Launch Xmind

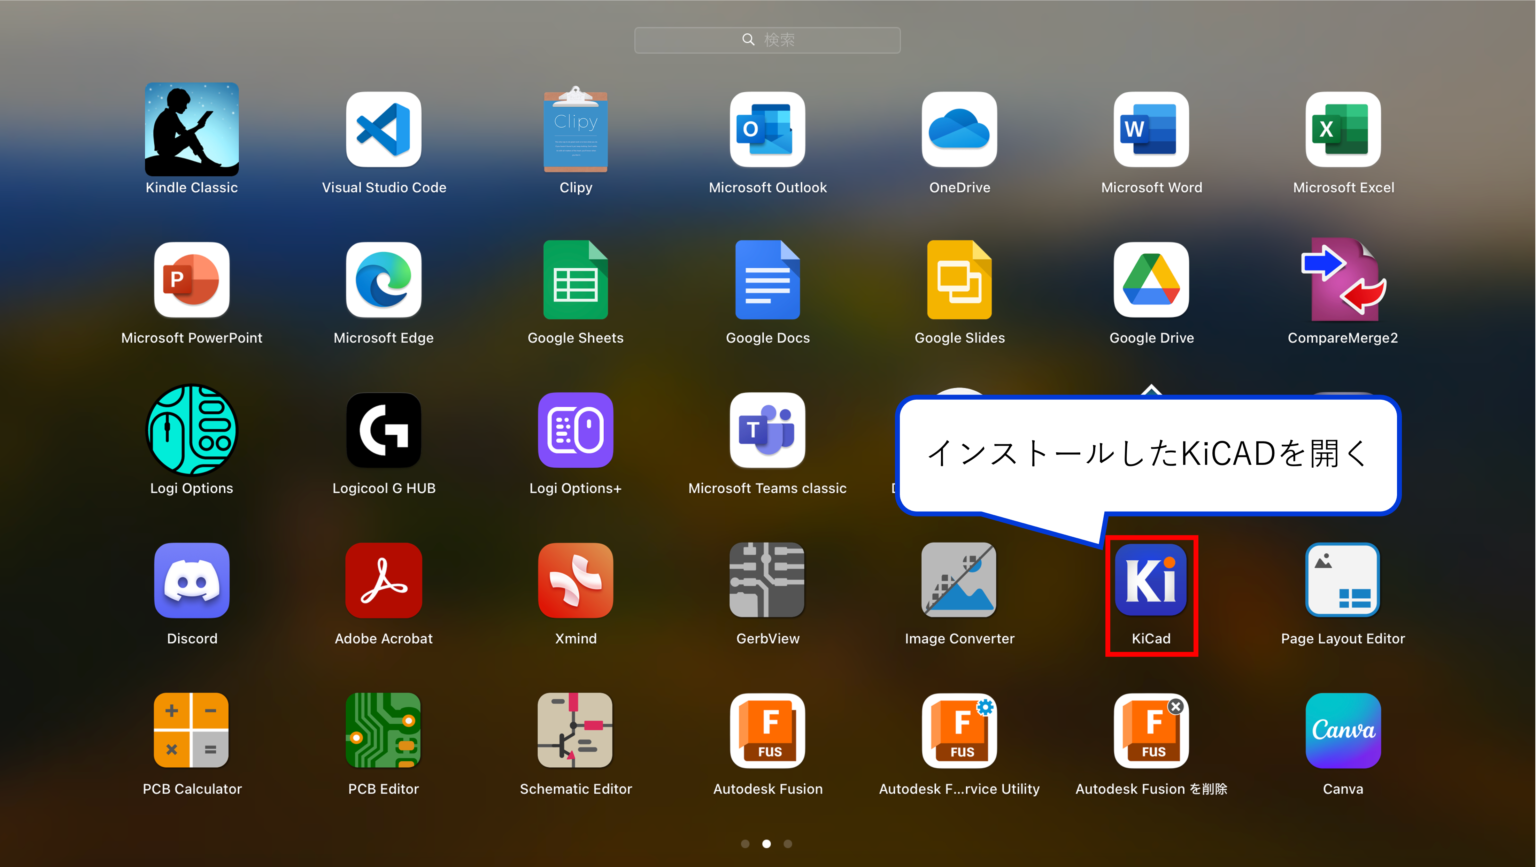(x=575, y=580)
